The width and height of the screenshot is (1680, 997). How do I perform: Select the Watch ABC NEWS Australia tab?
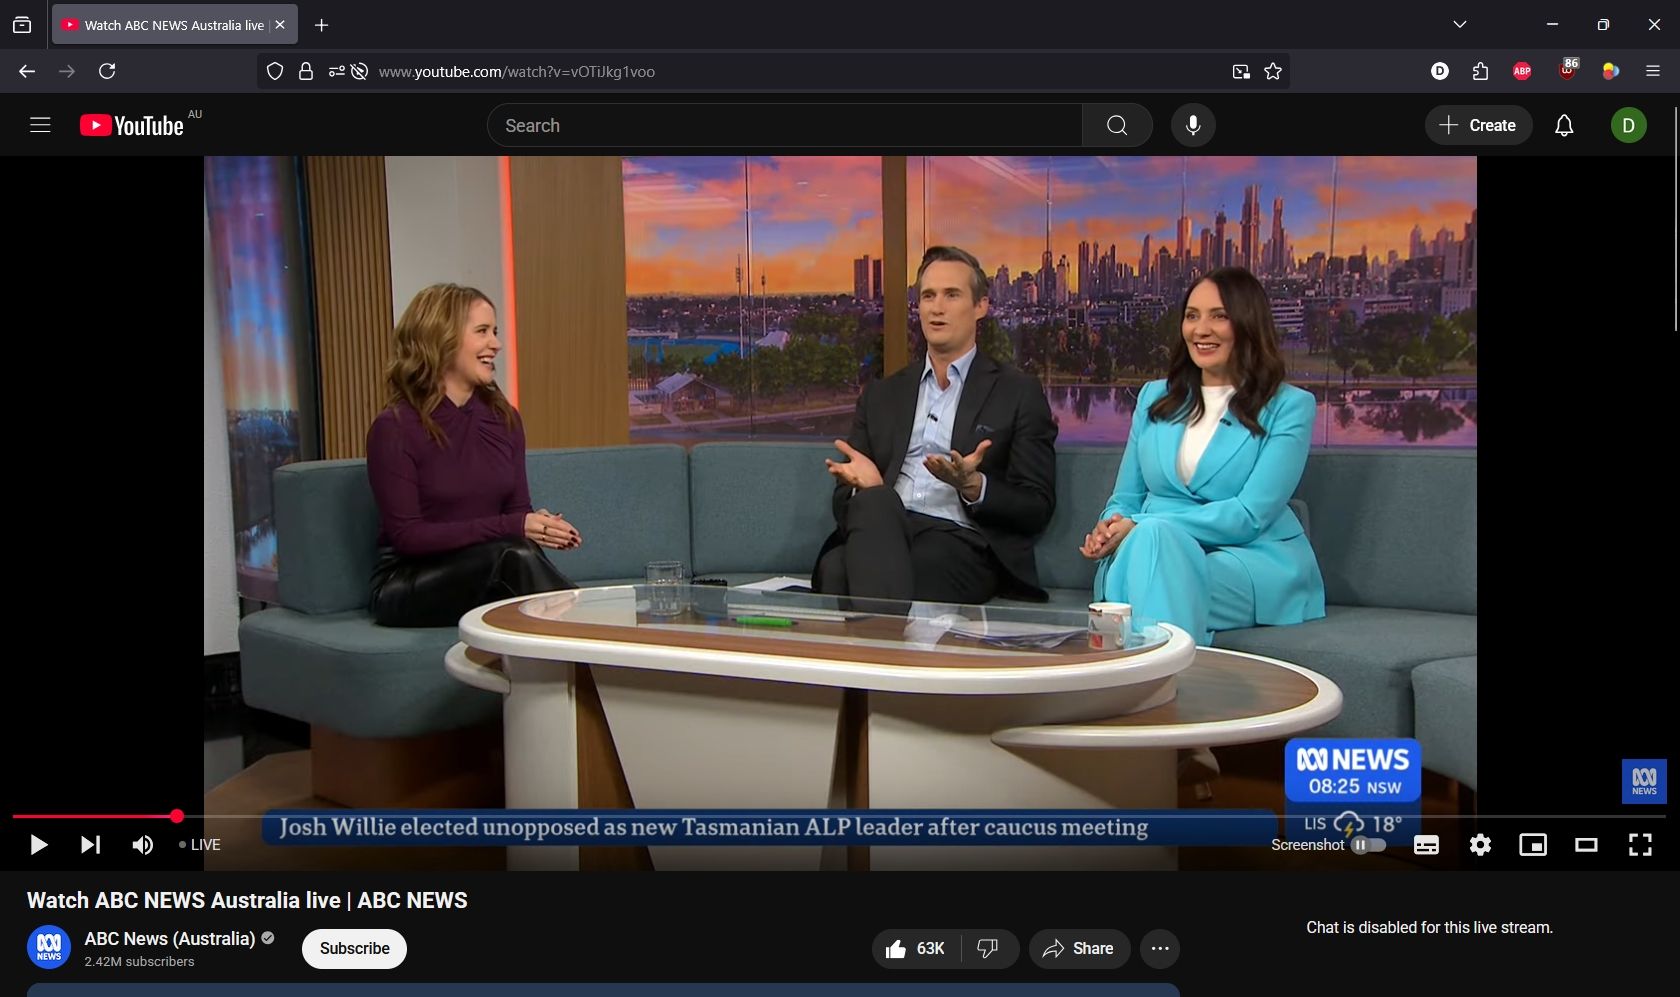coord(165,25)
